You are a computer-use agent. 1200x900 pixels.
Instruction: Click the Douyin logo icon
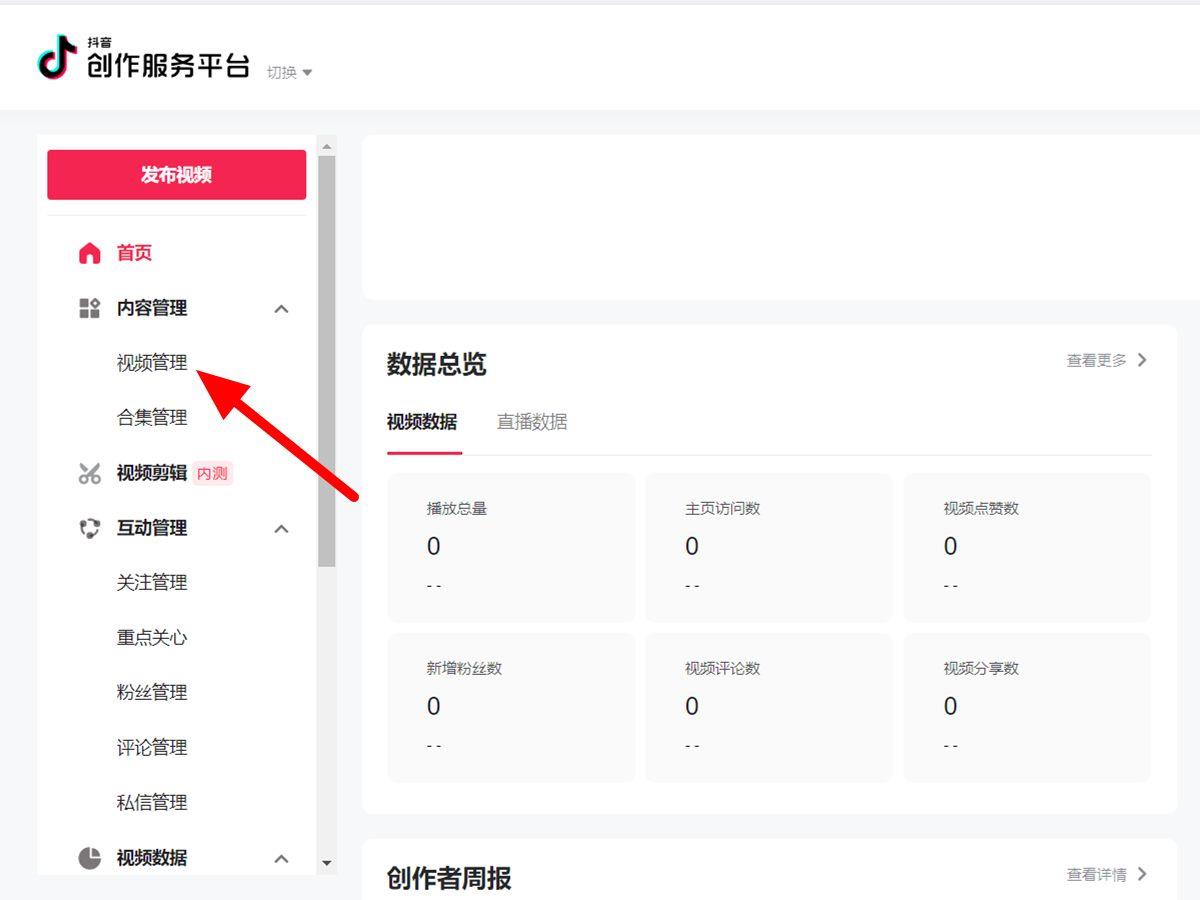click(x=57, y=57)
